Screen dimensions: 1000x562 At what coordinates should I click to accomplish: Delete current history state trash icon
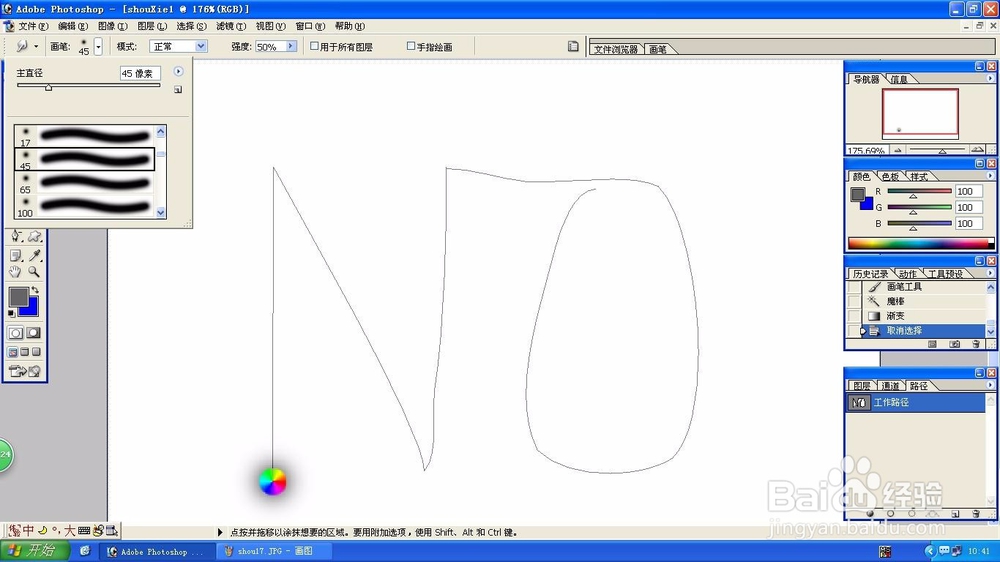(976, 344)
